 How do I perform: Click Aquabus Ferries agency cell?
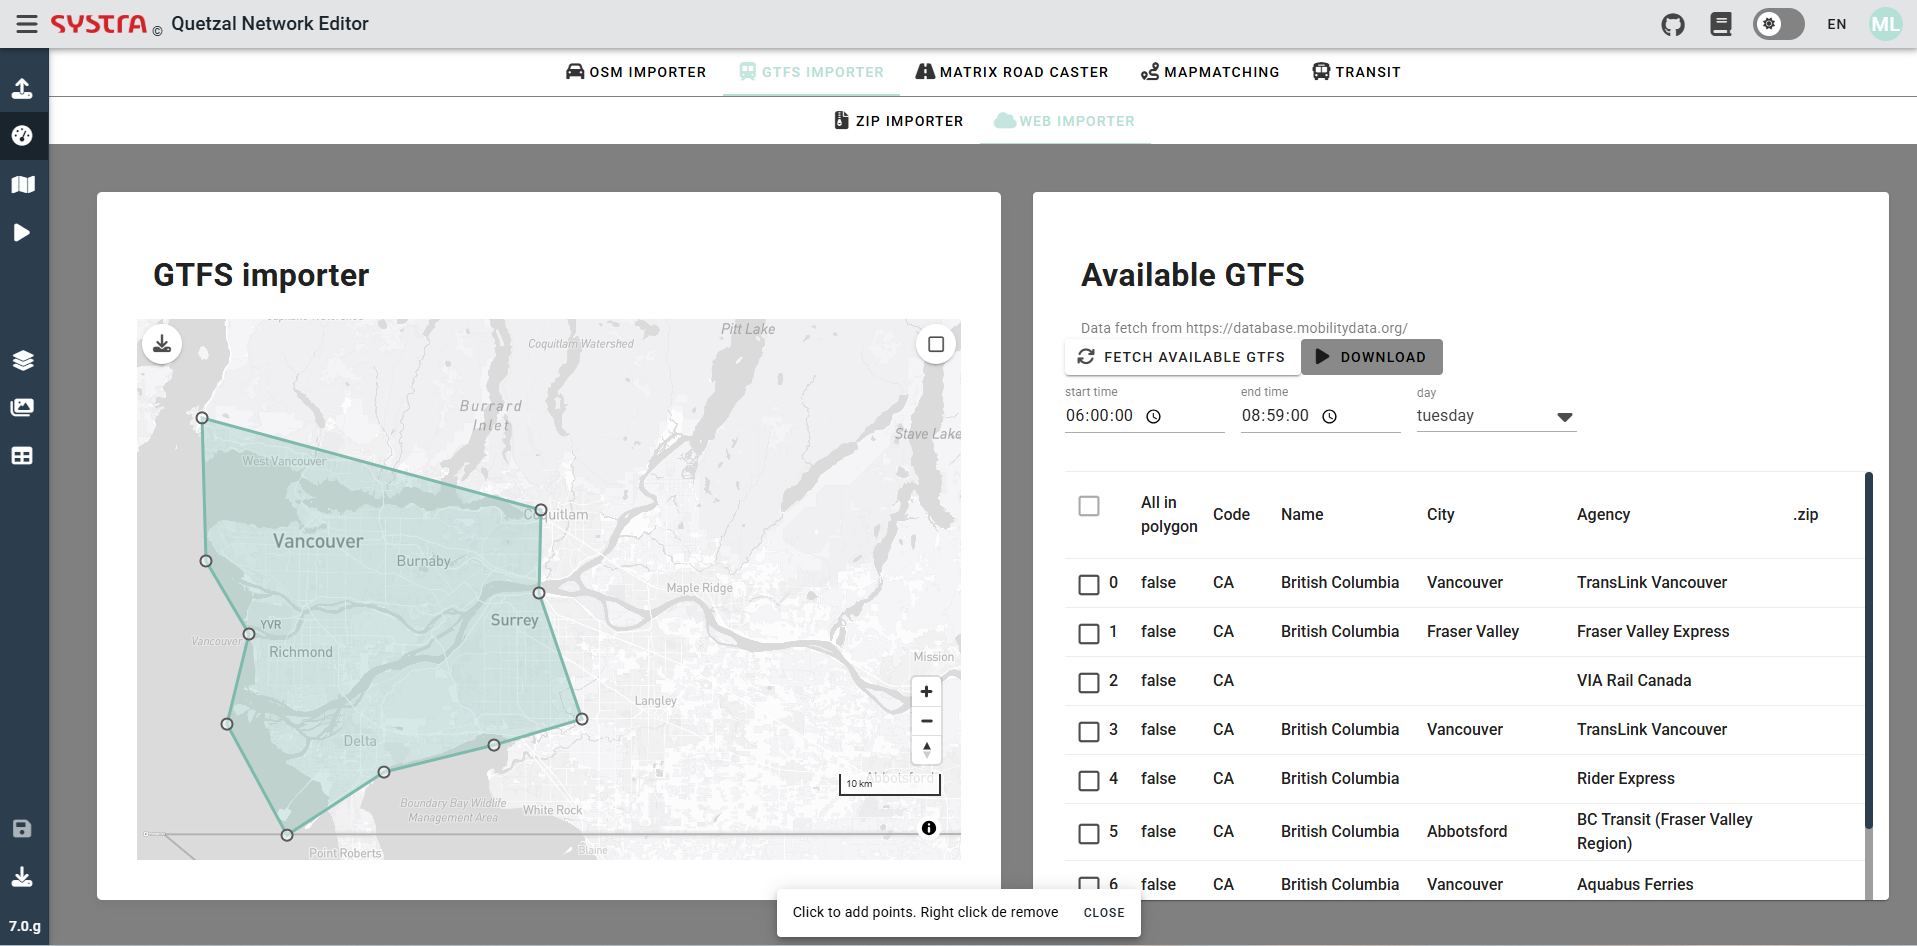pos(1635,884)
